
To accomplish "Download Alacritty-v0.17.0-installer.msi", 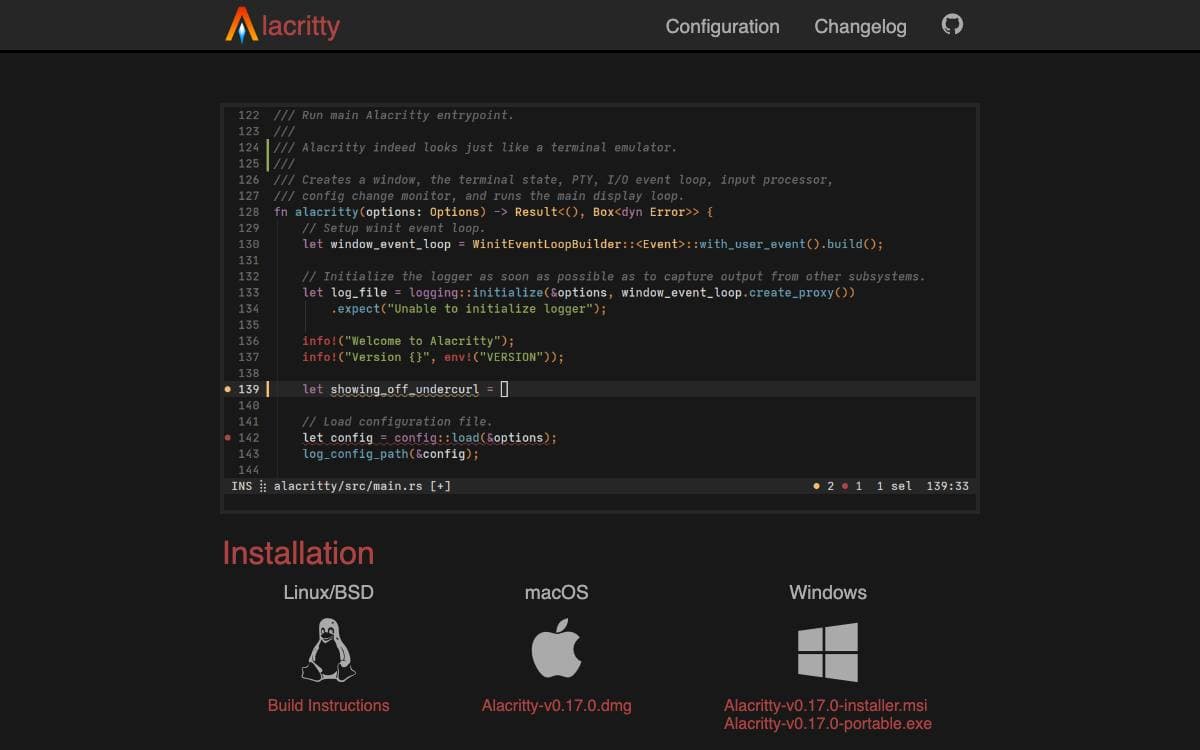I will coord(826,705).
